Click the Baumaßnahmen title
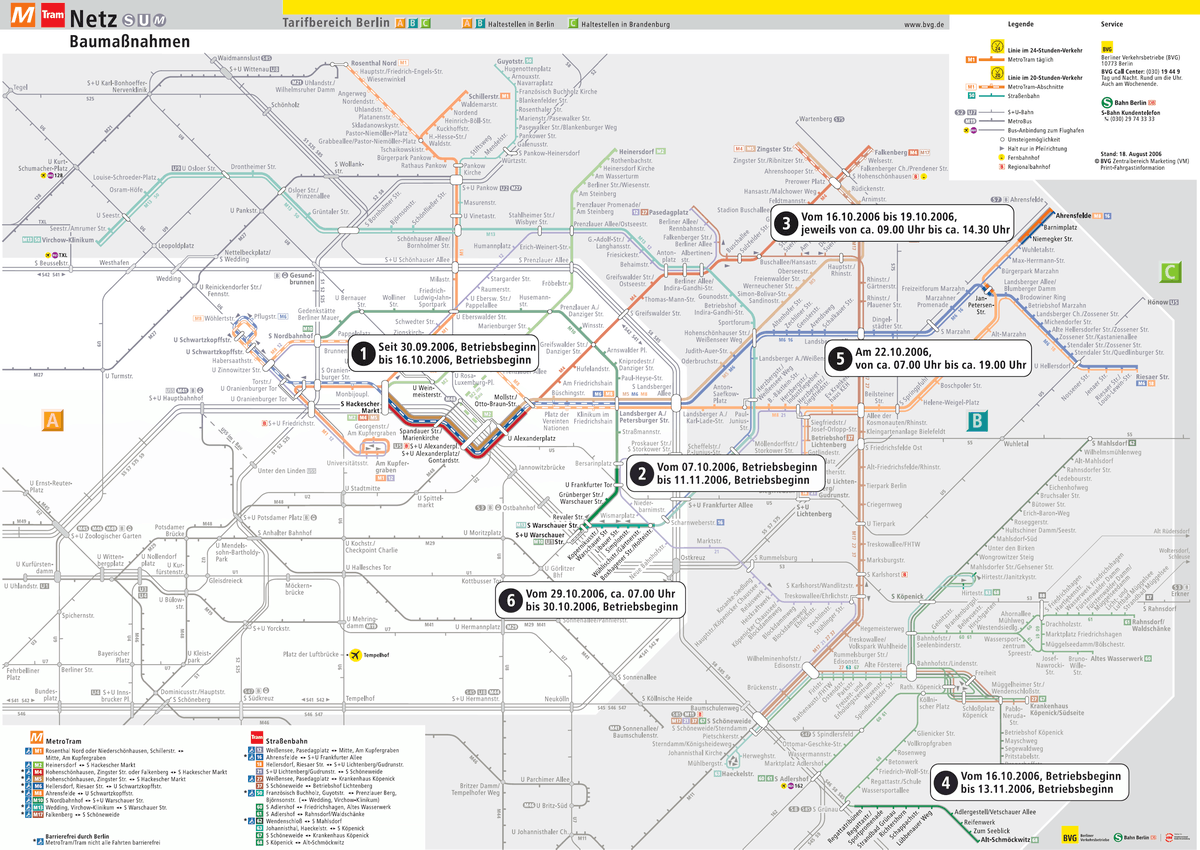The image size is (1200, 850). 130,43
